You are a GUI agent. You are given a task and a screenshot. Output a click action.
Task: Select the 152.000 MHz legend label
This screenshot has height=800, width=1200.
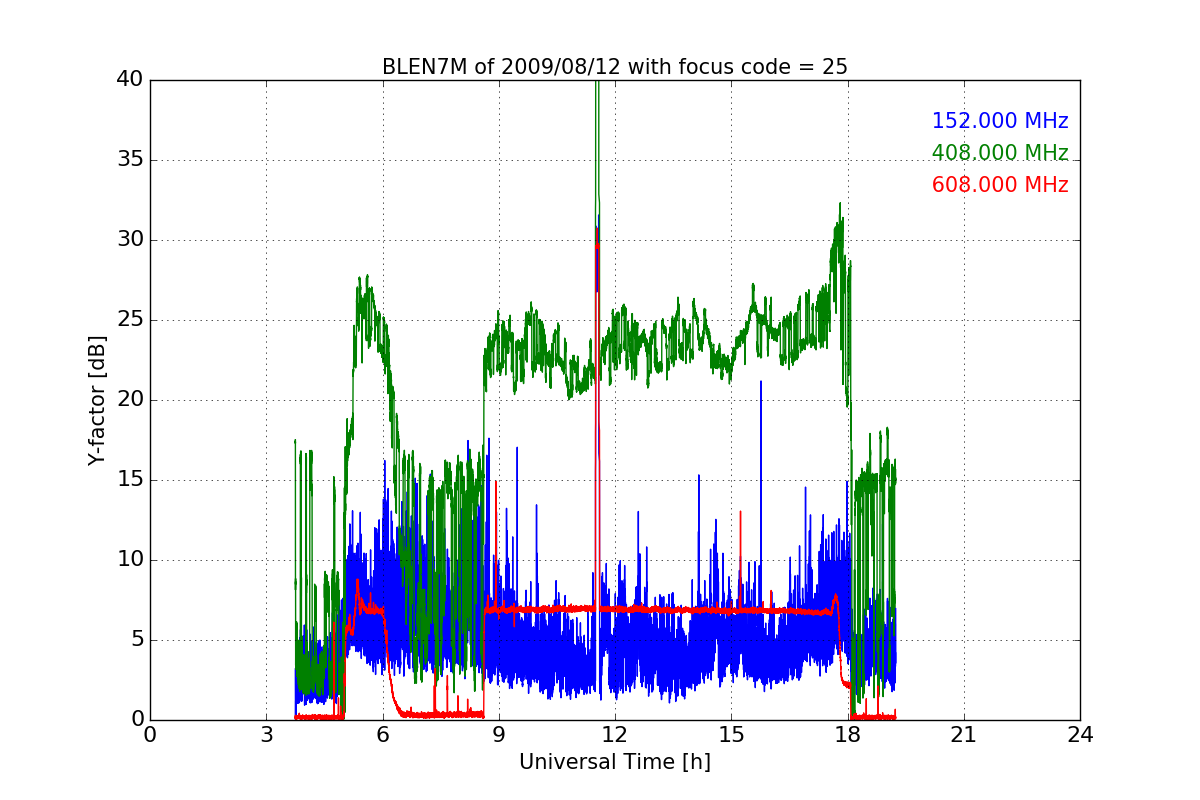tap(1000, 121)
